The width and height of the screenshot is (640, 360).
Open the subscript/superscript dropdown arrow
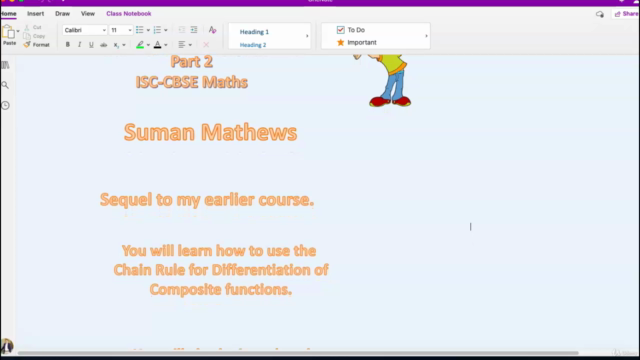[124, 45]
